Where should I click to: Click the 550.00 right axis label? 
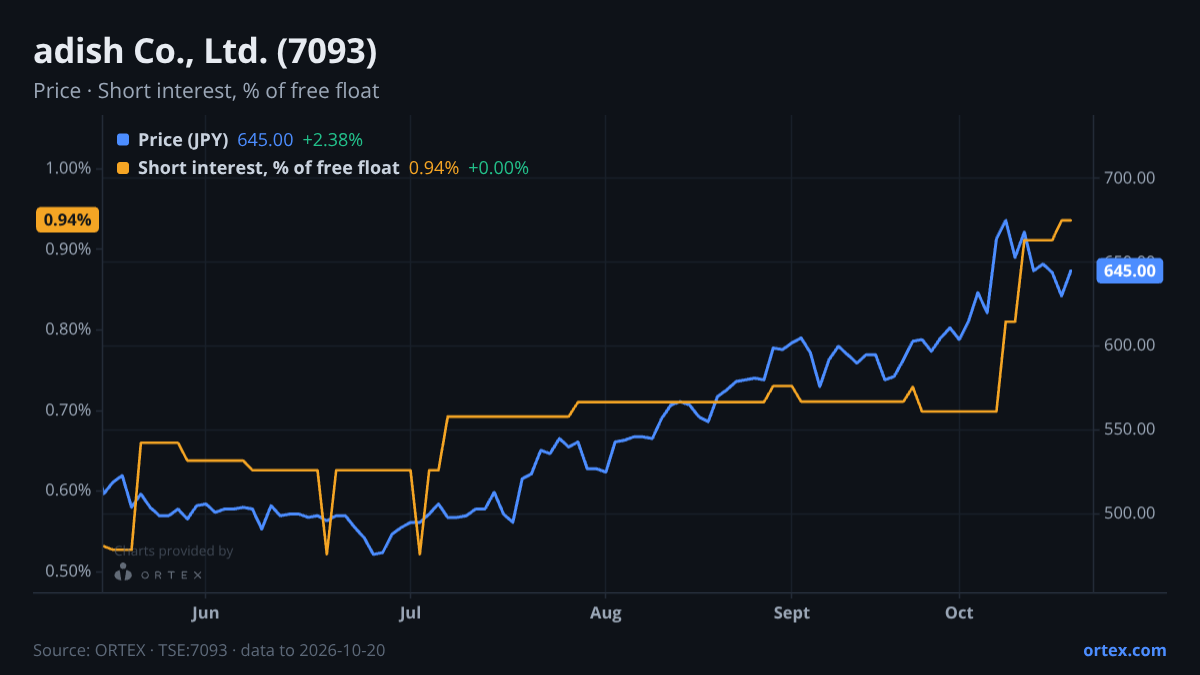pyautogui.click(x=1130, y=429)
